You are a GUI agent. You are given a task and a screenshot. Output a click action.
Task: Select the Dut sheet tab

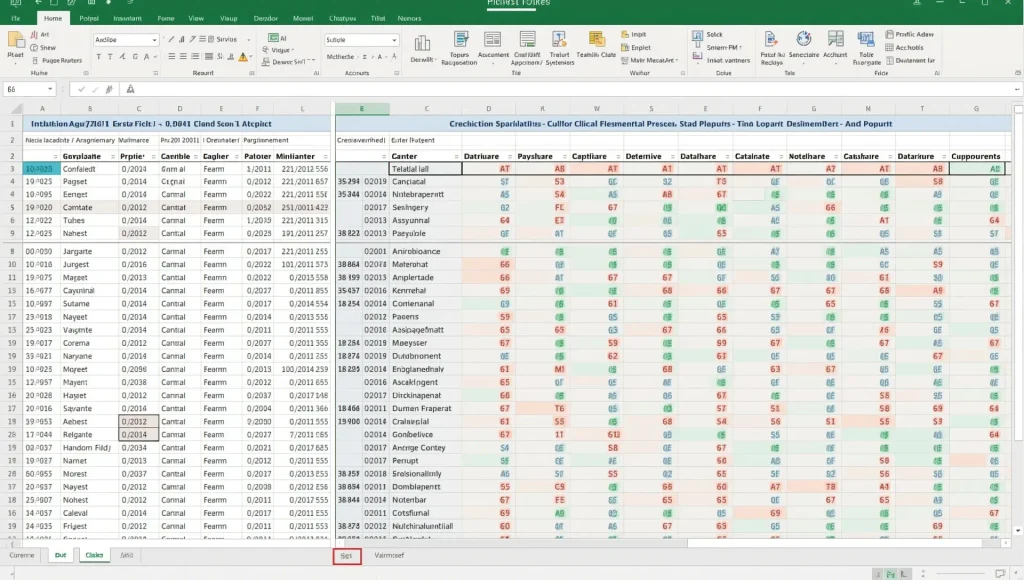pos(60,555)
